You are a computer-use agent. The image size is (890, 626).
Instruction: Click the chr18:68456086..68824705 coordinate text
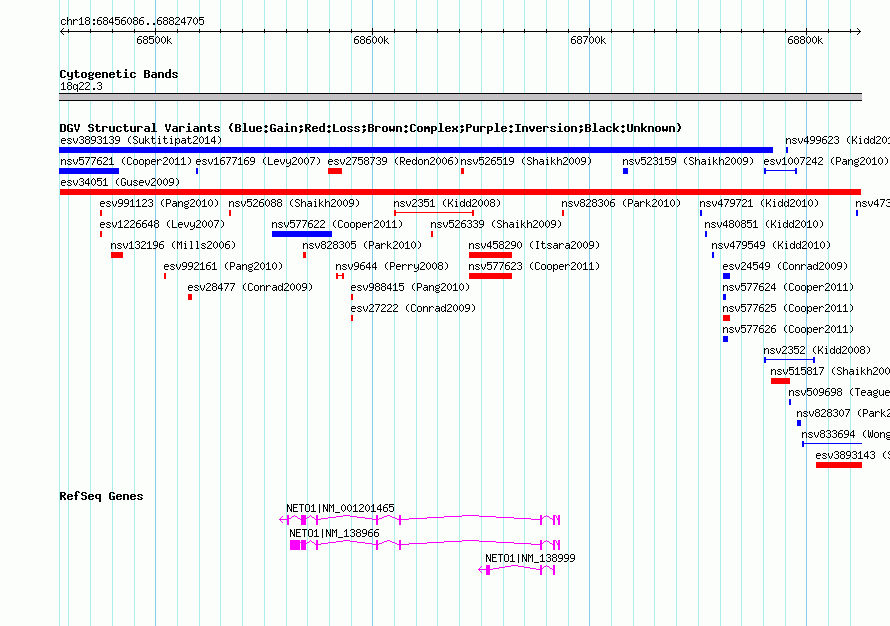[x=132, y=21]
